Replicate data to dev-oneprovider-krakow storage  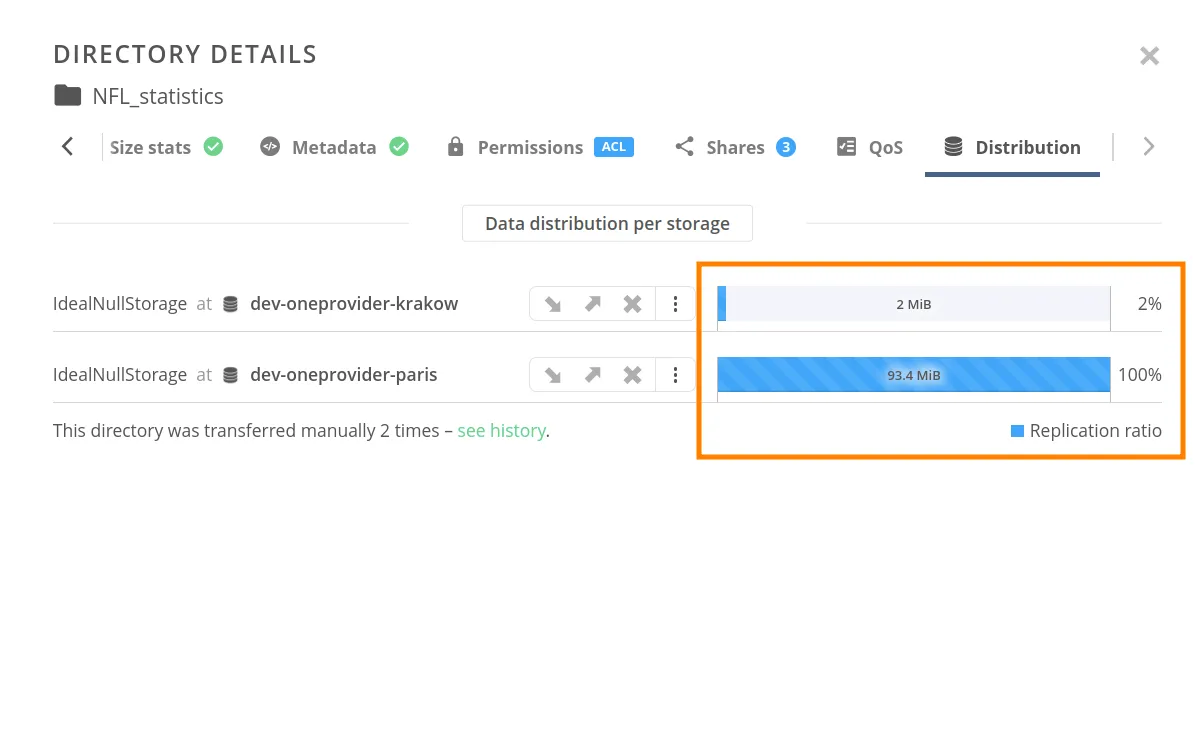[x=553, y=303]
